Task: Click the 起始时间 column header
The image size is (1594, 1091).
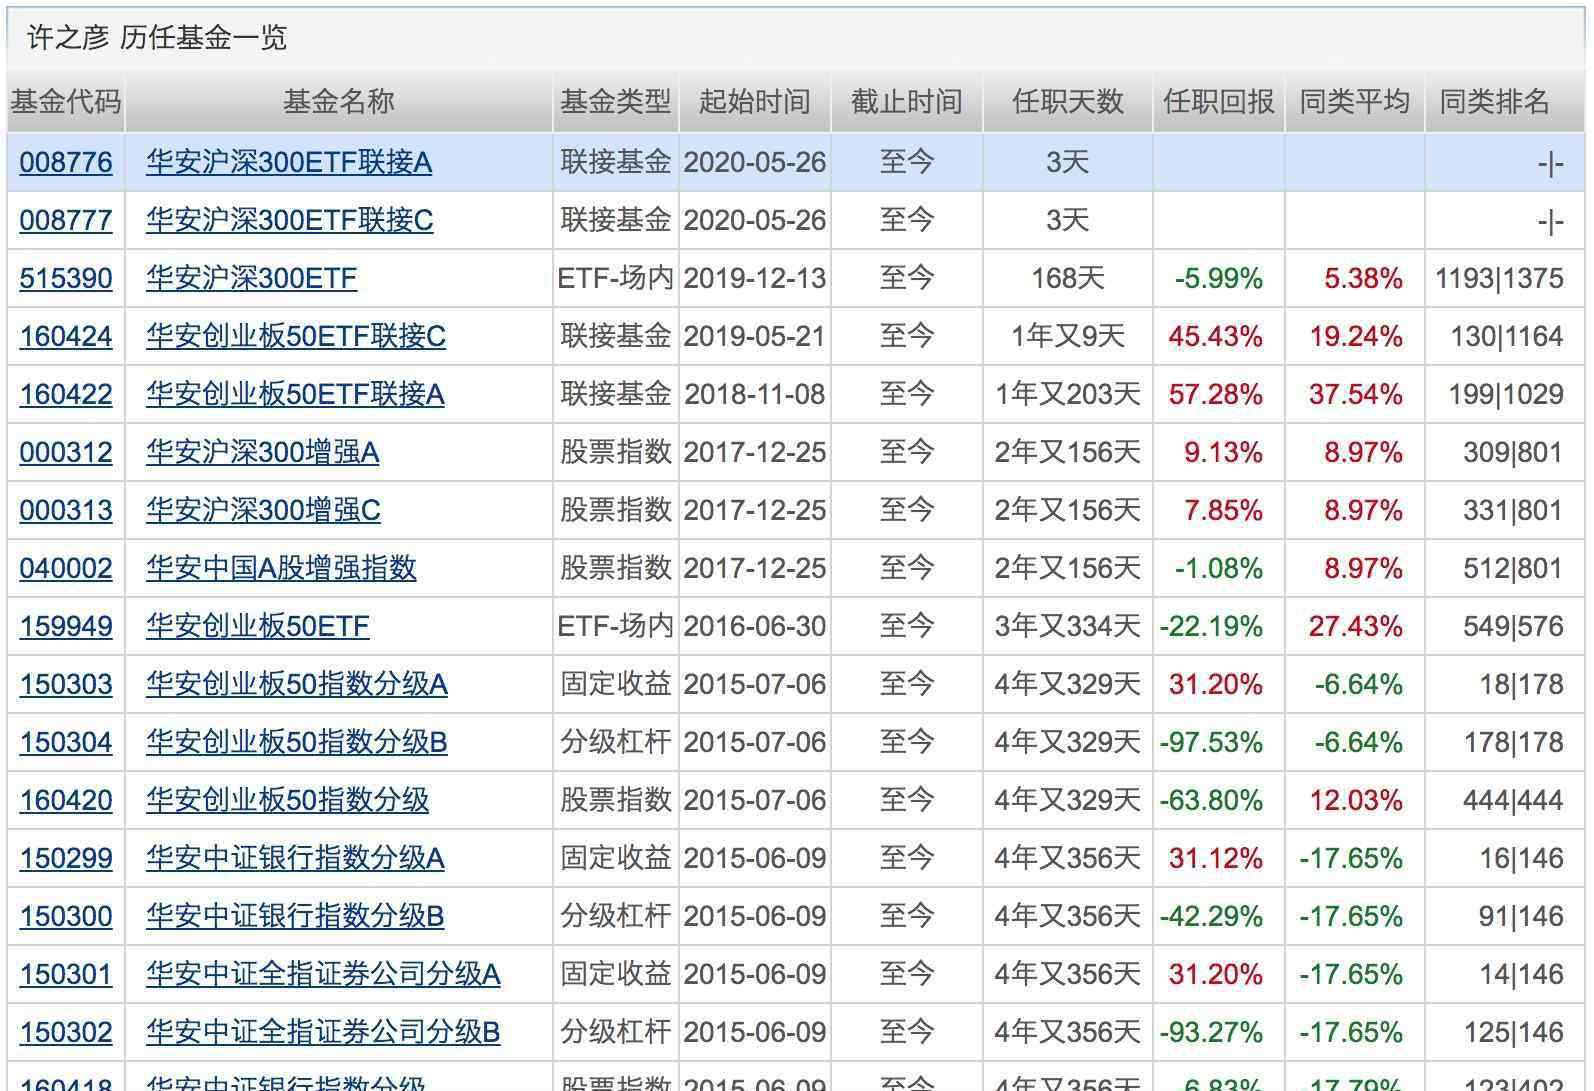Action: point(755,101)
